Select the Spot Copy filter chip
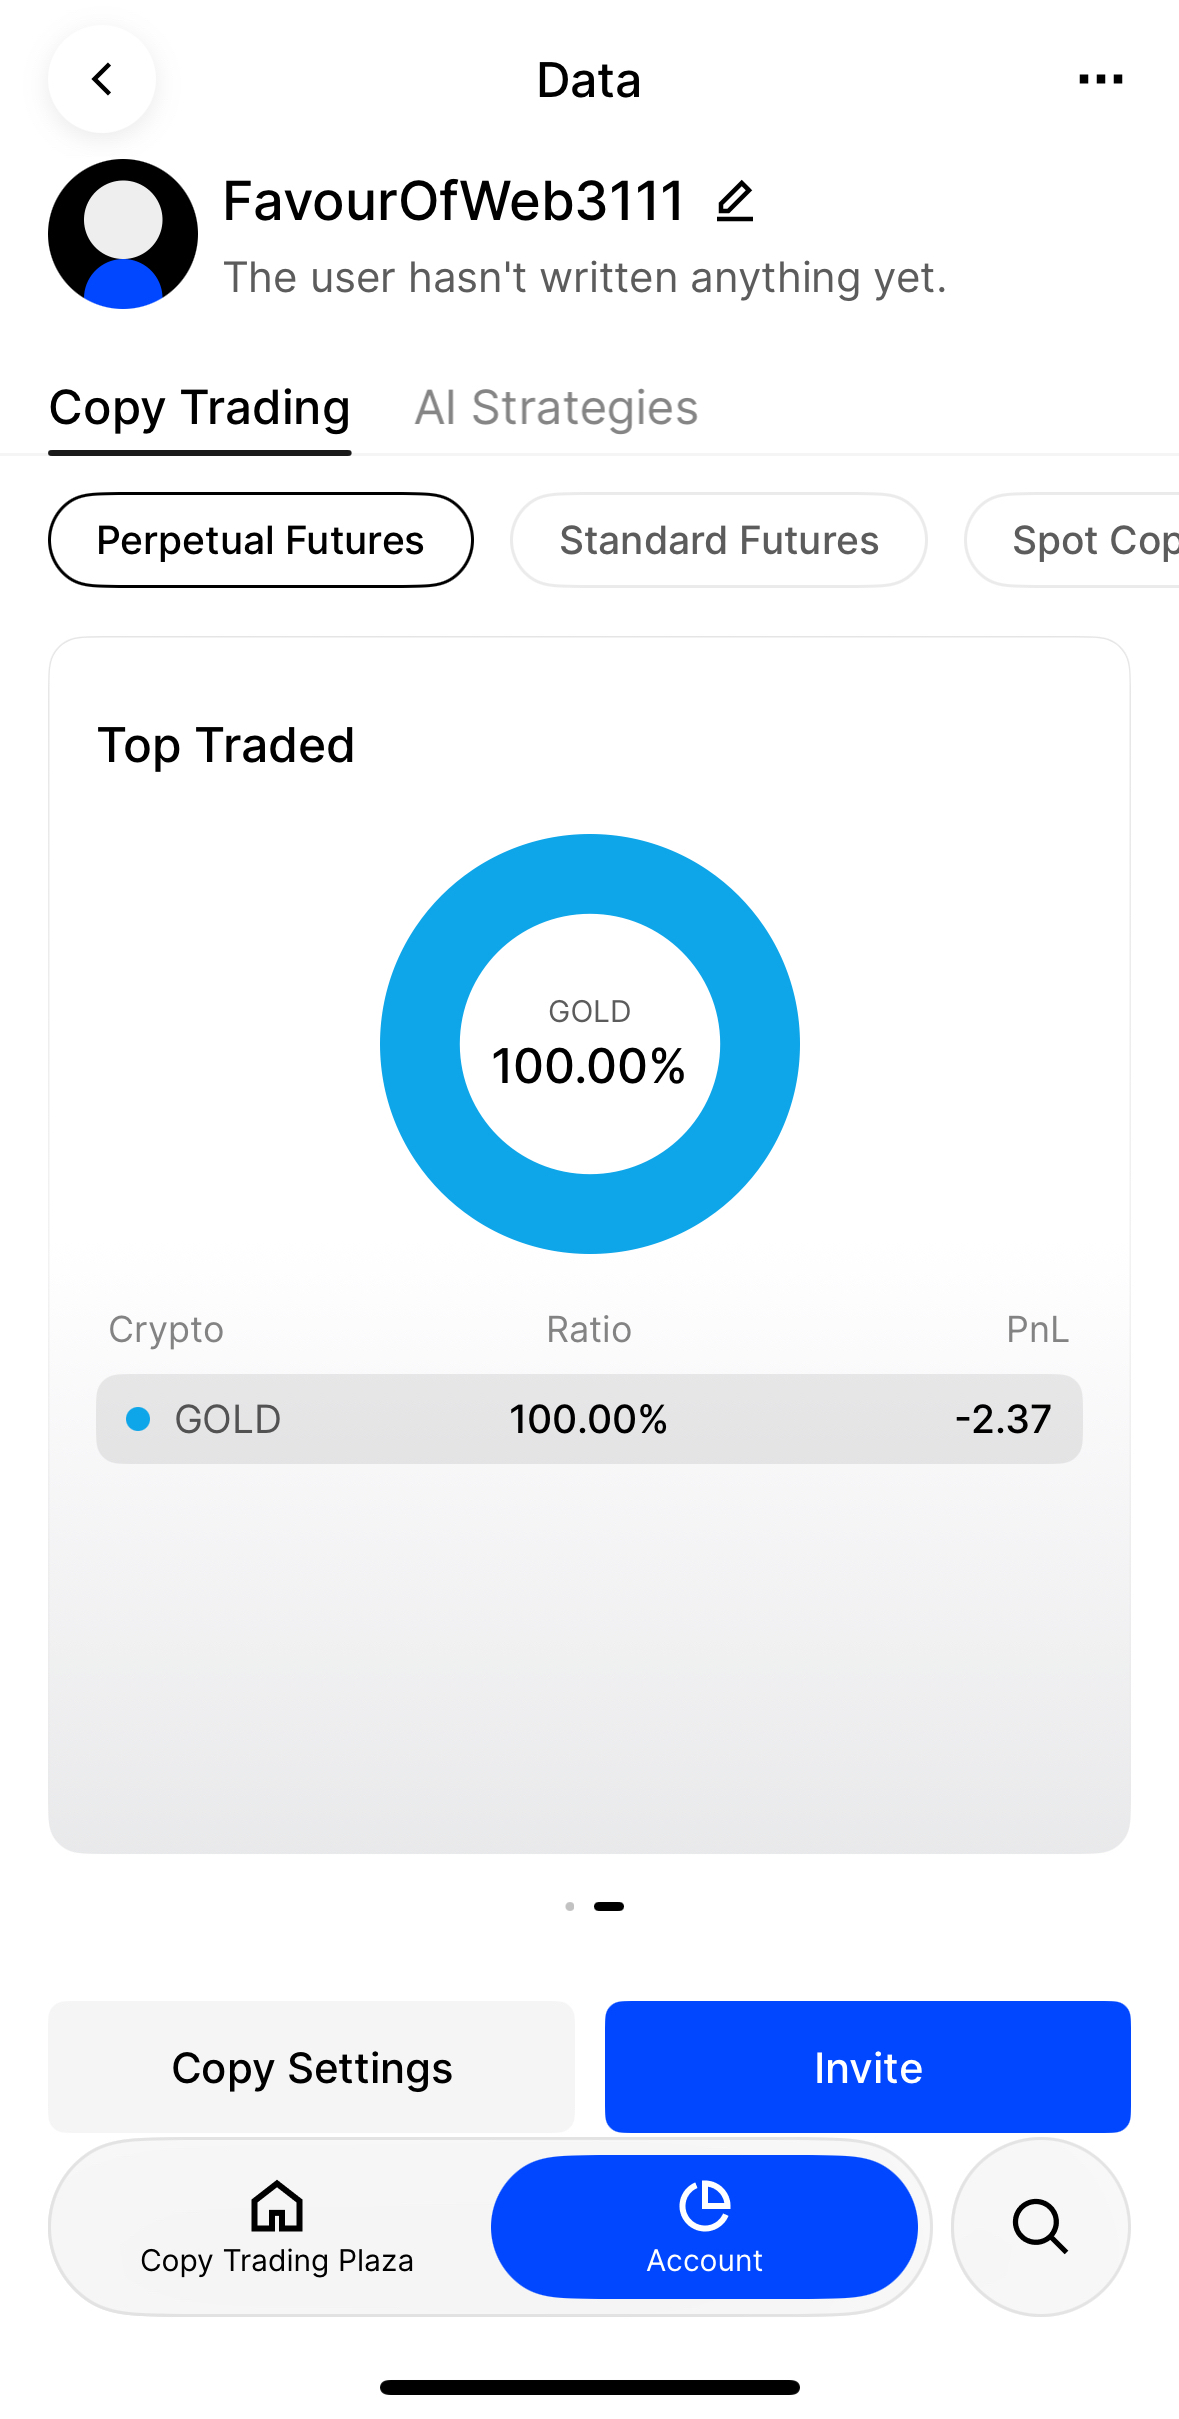Screen dimensions: 1179x2419 pos(1090,540)
